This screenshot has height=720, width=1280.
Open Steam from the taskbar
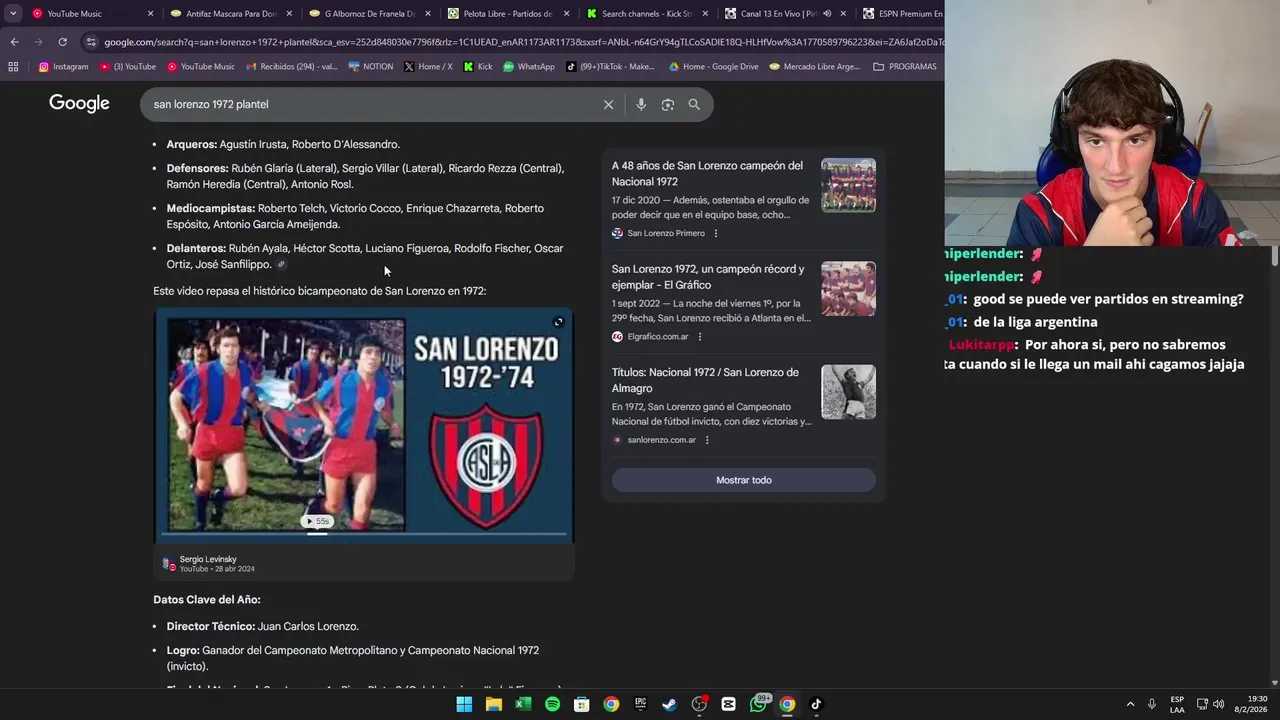670,704
